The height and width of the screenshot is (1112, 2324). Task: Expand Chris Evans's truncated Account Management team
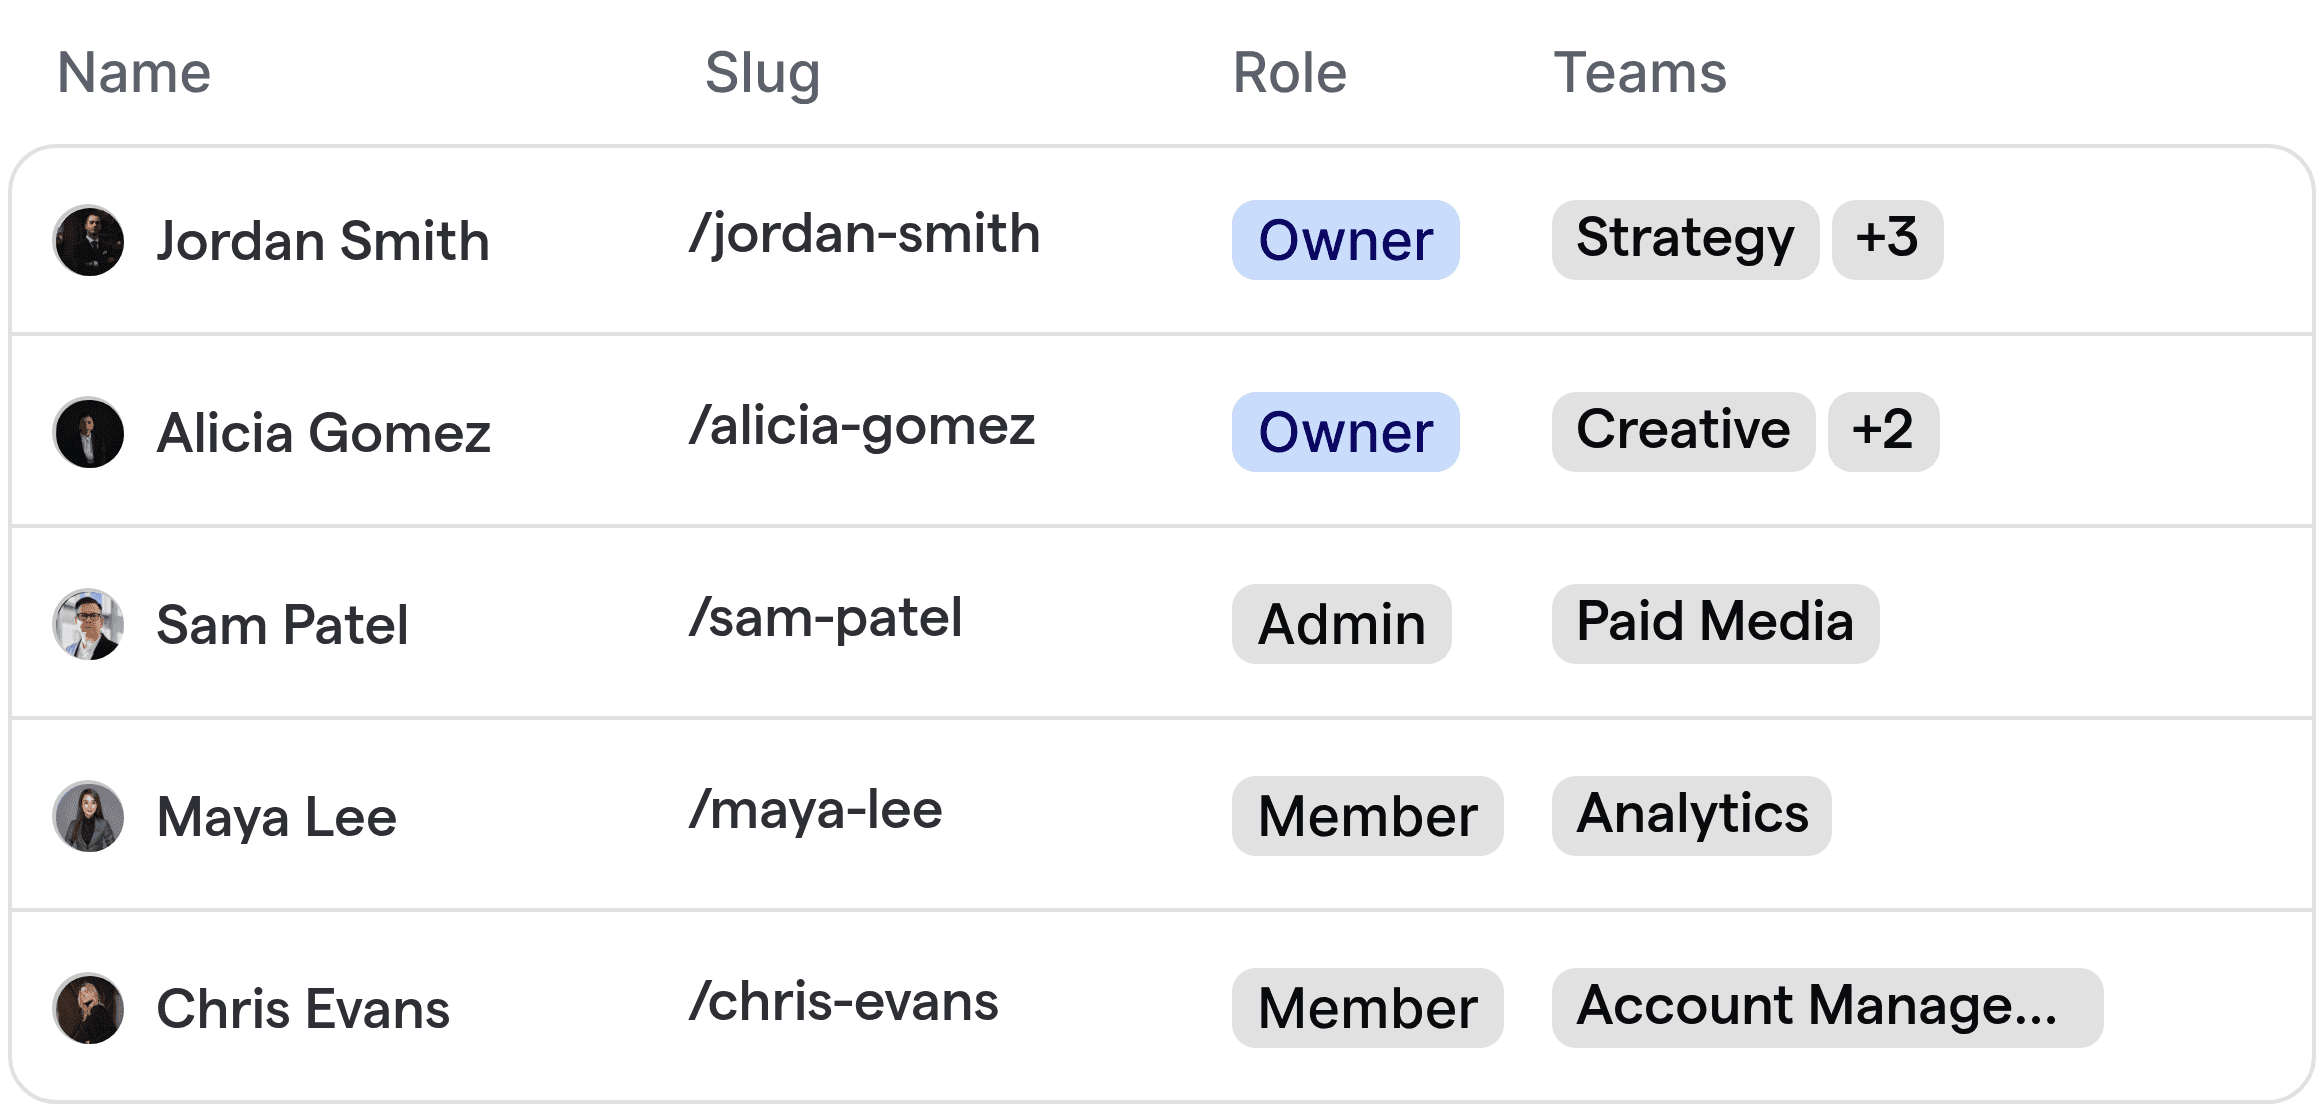[1825, 1006]
